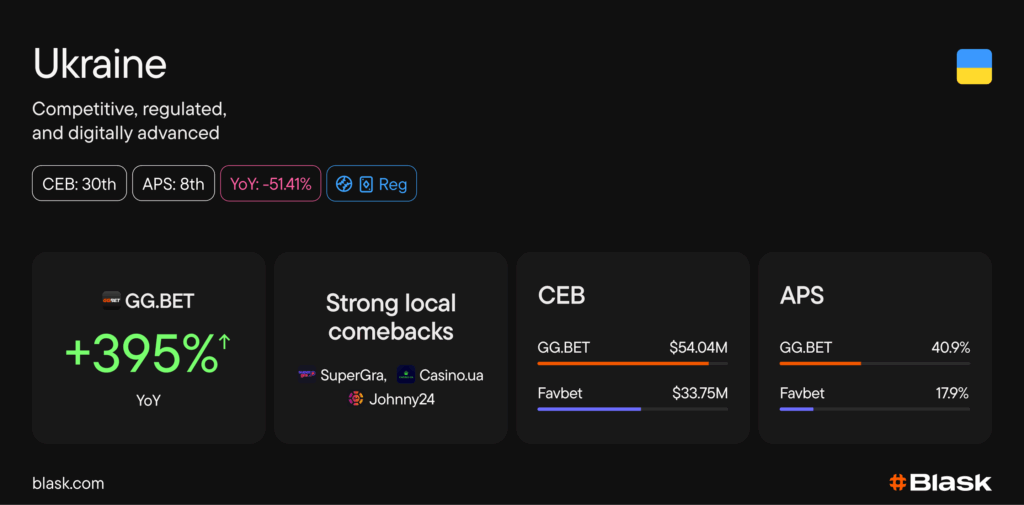The image size is (1024, 505).
Task: Click the Favbet purple APS bar
Action: click(796, 409)
